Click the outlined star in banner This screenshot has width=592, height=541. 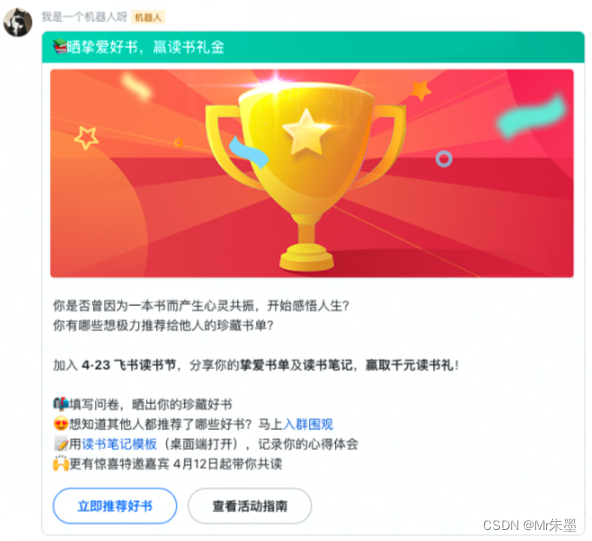(x=86, y=137)
